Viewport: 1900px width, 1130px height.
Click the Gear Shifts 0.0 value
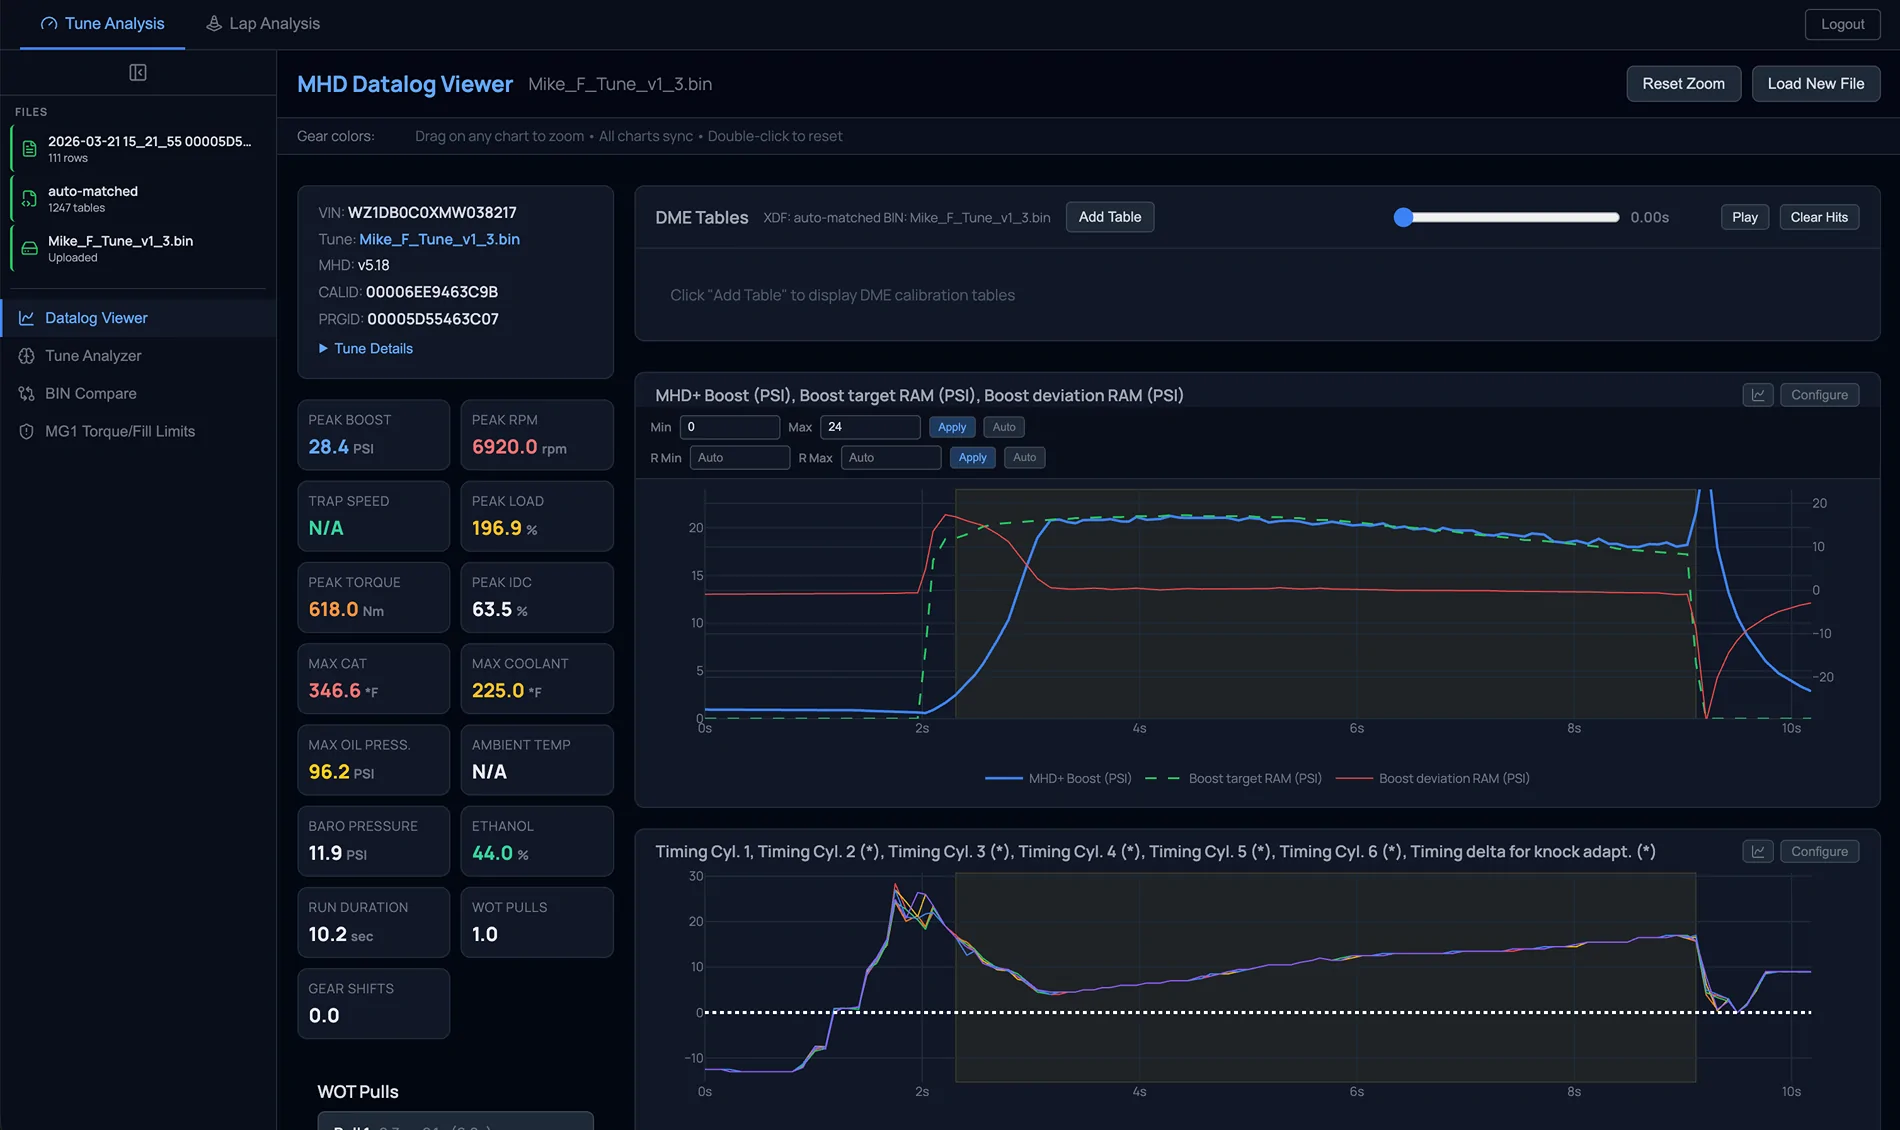324,1015
